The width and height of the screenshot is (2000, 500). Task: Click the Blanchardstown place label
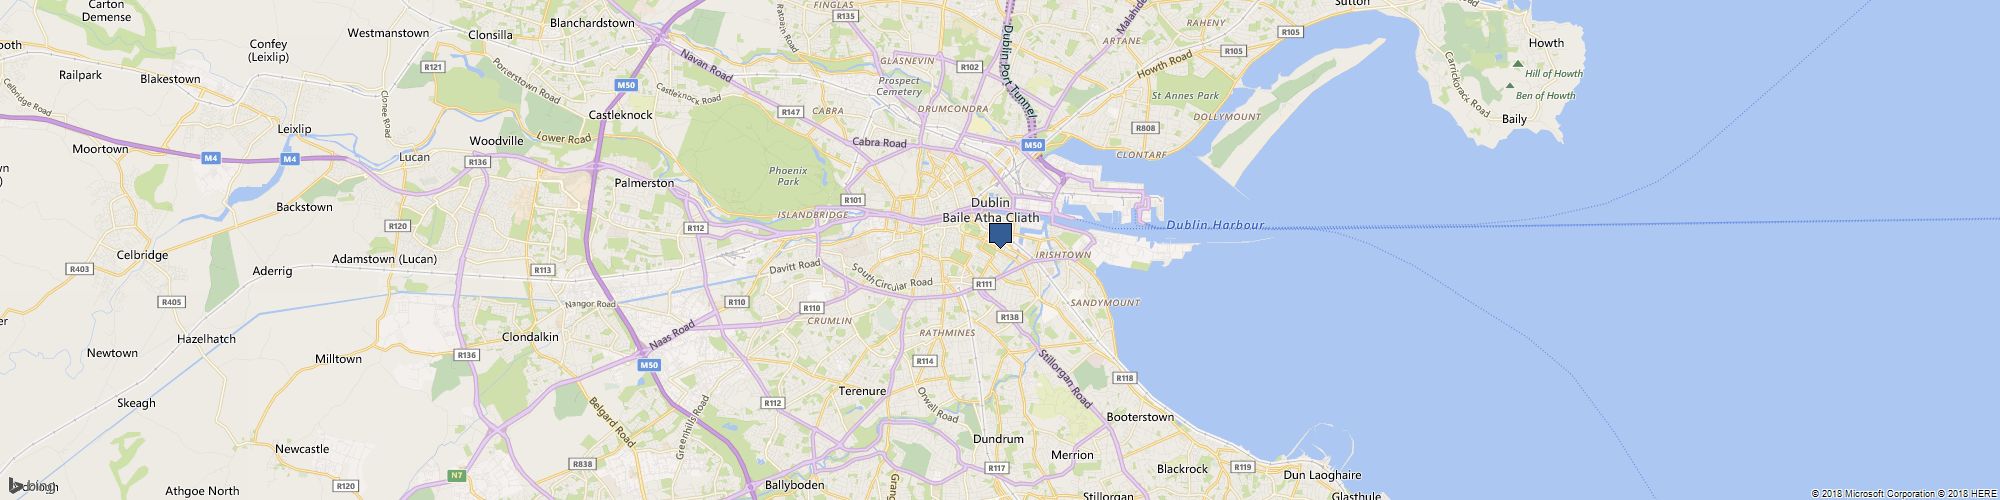coord(593,22)
